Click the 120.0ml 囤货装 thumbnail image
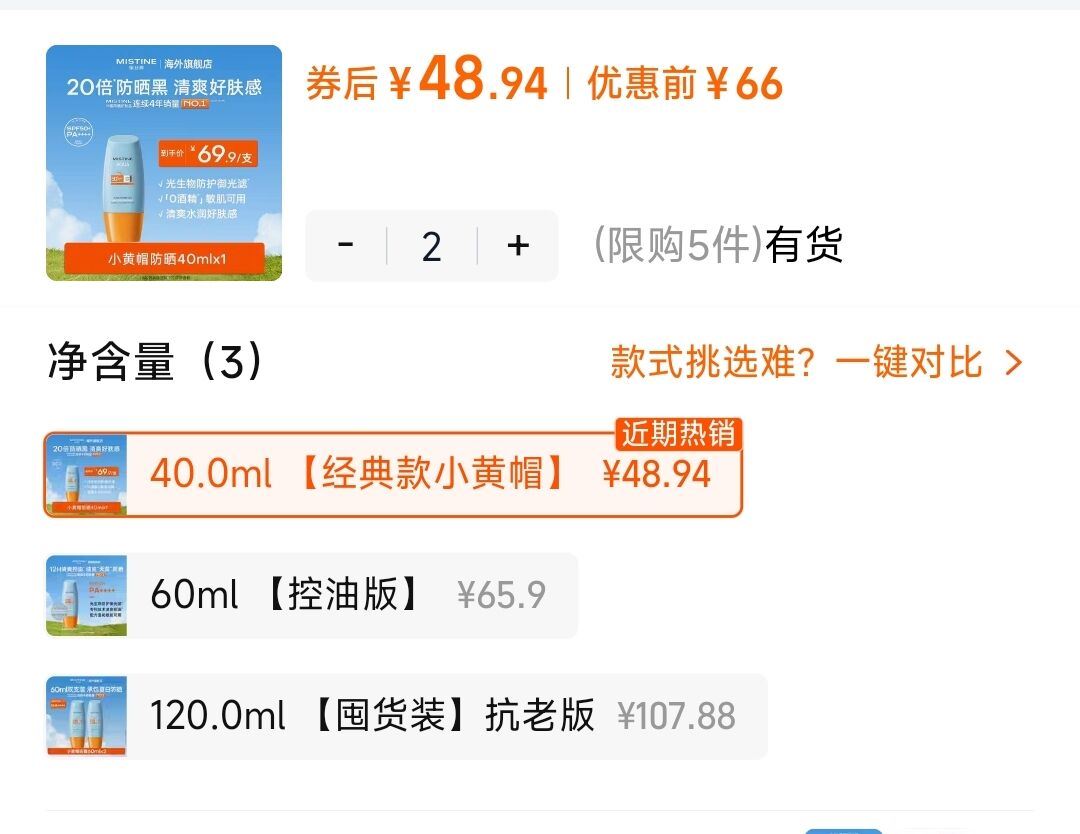The image size is (1080, 834). click(x=86, y=716)
